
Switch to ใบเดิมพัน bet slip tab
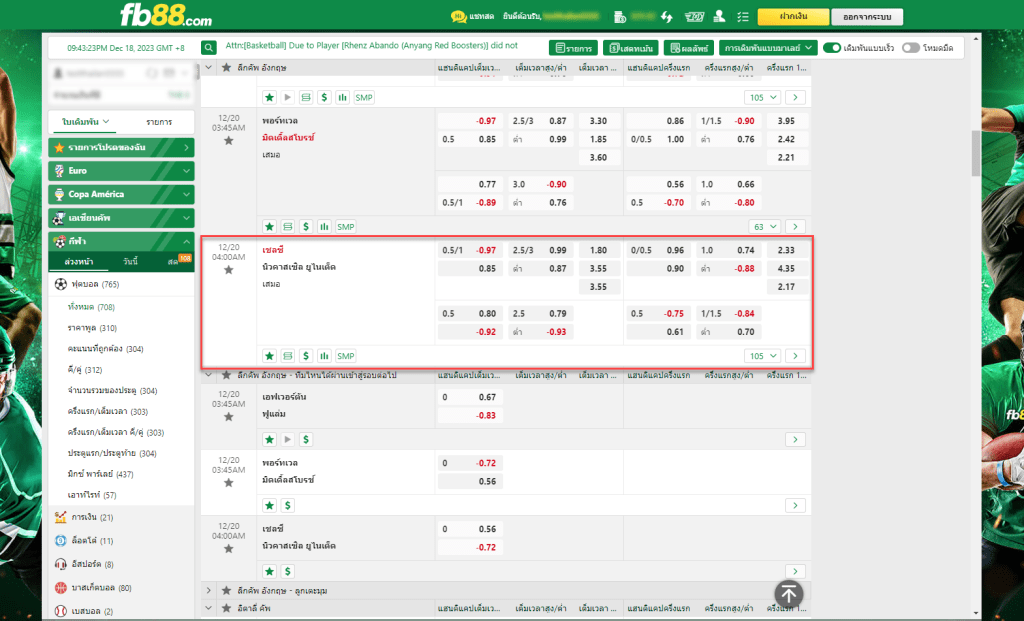pos(86,122)
